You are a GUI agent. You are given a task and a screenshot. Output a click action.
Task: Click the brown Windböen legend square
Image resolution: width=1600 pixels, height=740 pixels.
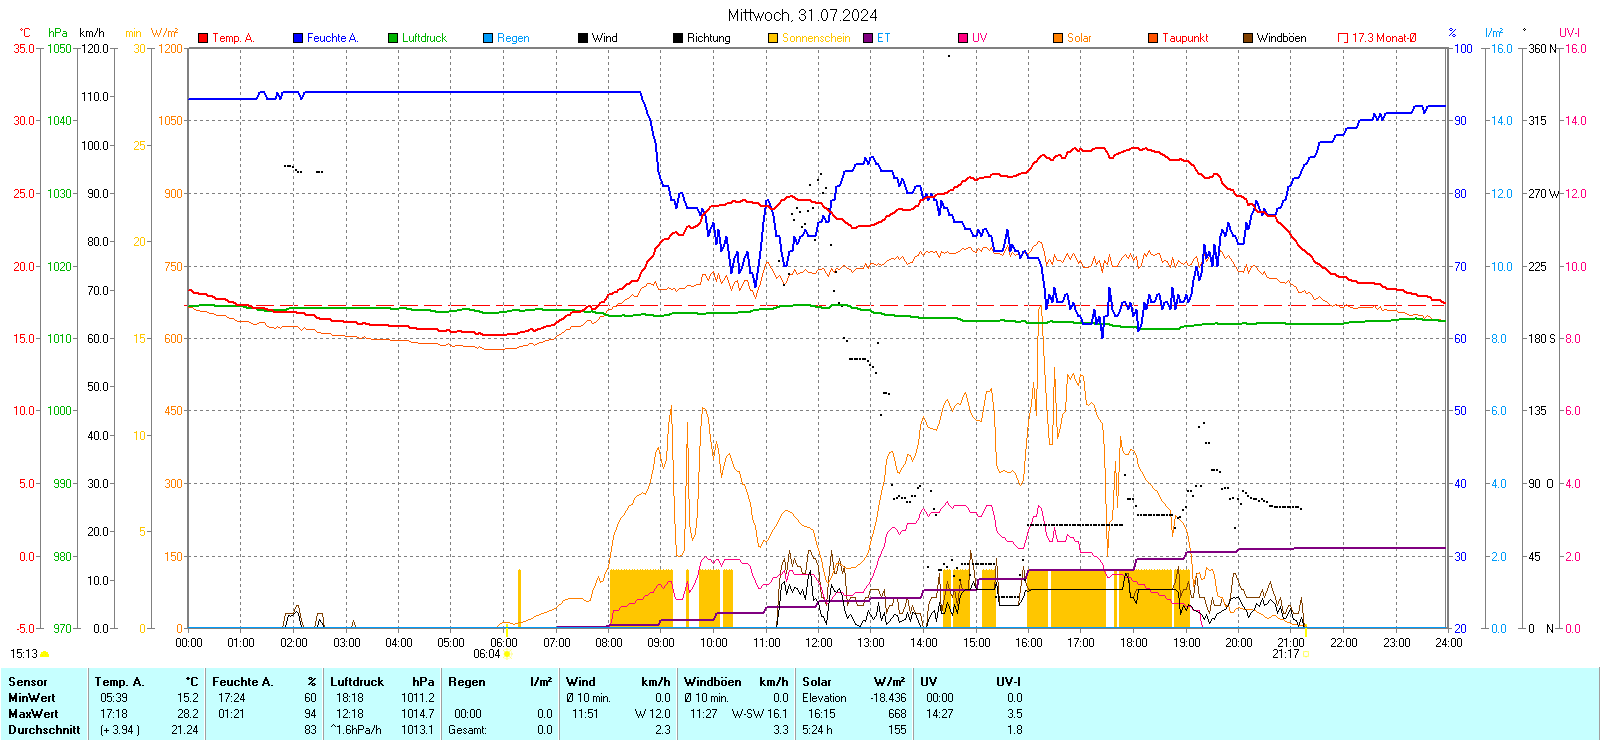tap(1248, 38)
